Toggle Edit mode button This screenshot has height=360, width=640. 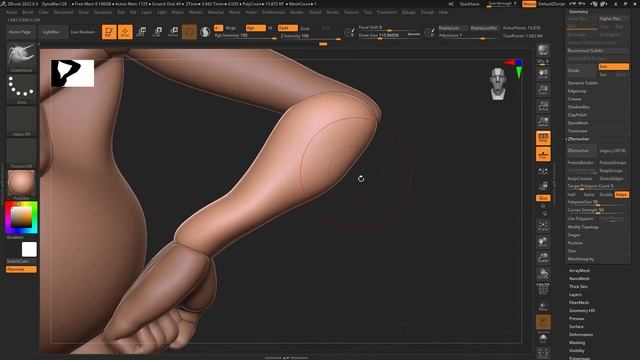pyautogui.click(x=109, y=32)
